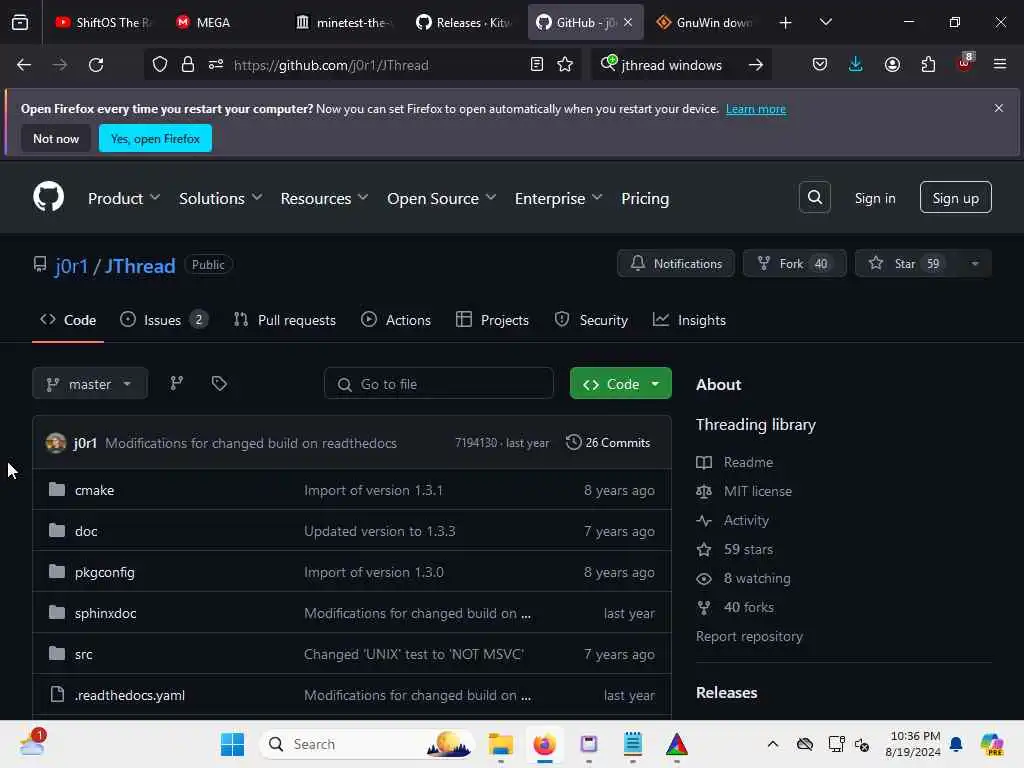Expand the Enterprise navigation menu
The image size is (1024, 768).
pyautogui.click(x=558, y=199)
